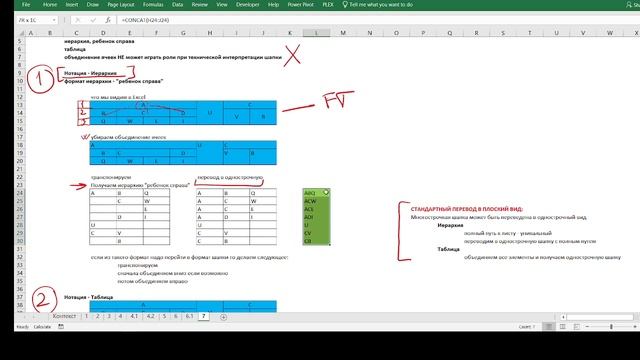Screen dimensions: 640x360
Task: Open sheet tab 4
Action: point(120,316)
